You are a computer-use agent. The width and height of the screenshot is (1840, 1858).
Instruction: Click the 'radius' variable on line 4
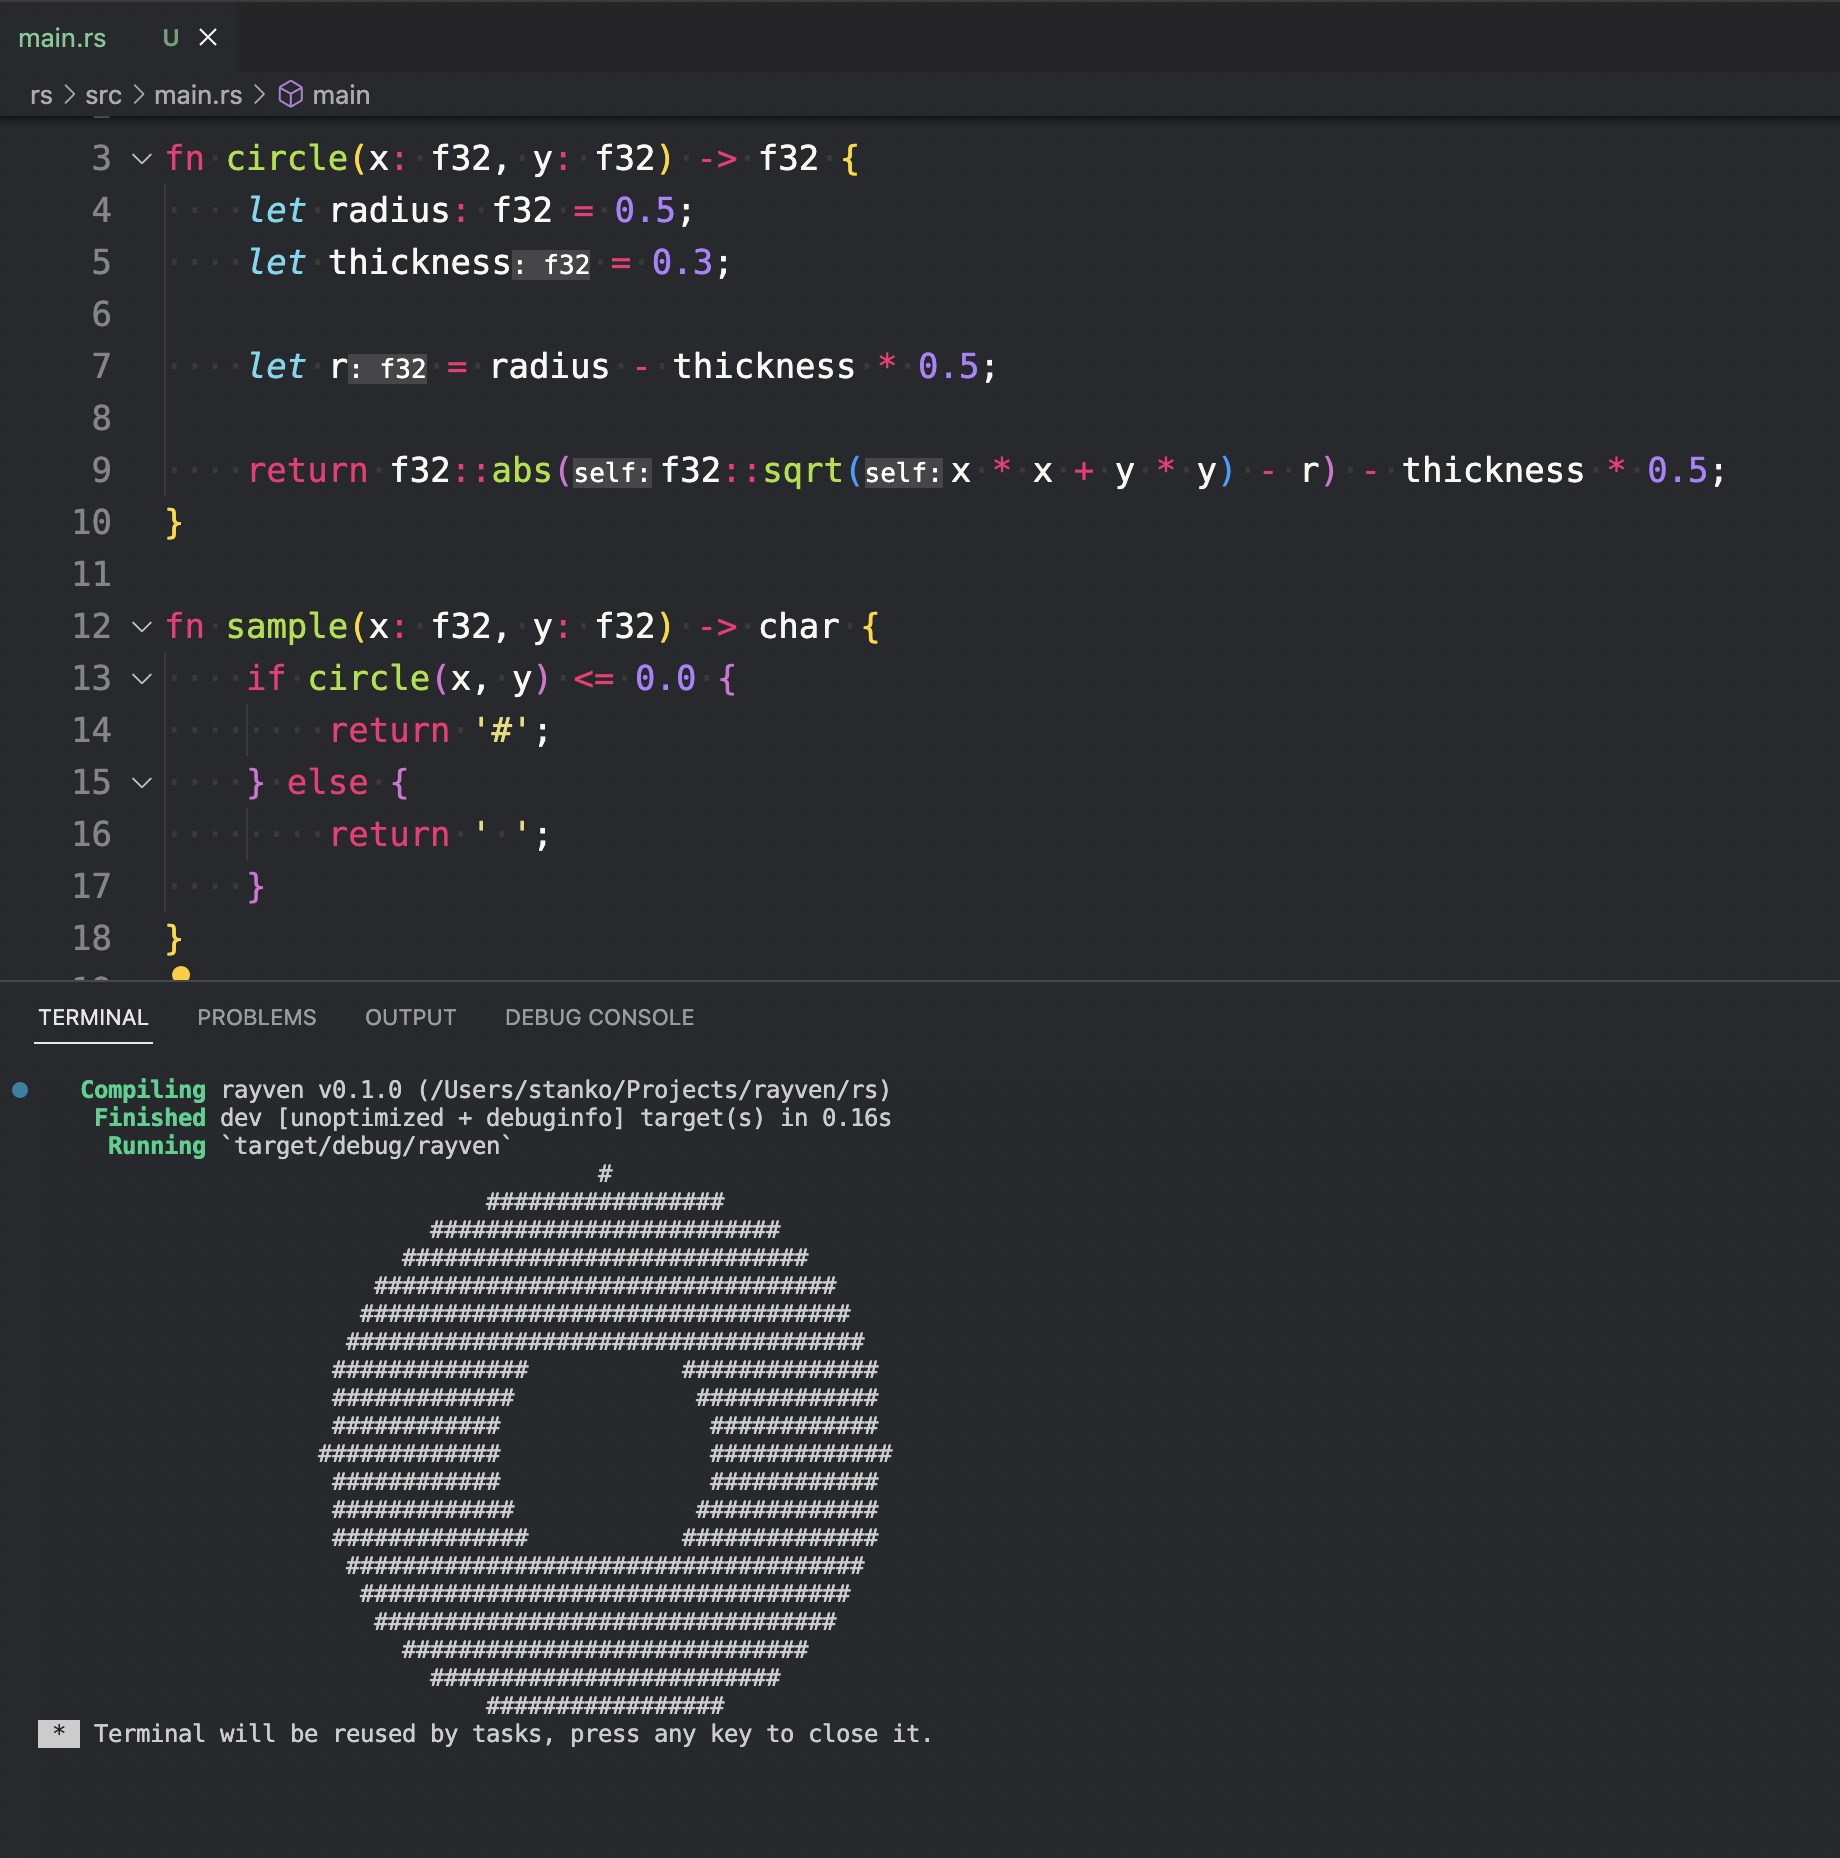[389, 210]
